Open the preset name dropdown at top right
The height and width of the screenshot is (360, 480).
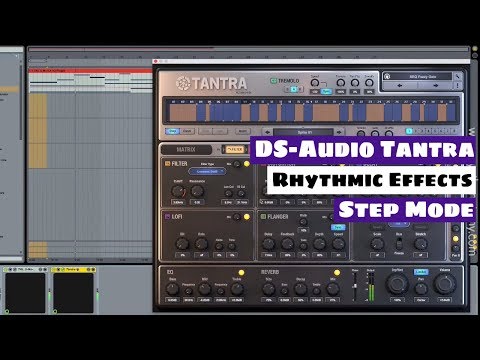click(x=422, y=76)
